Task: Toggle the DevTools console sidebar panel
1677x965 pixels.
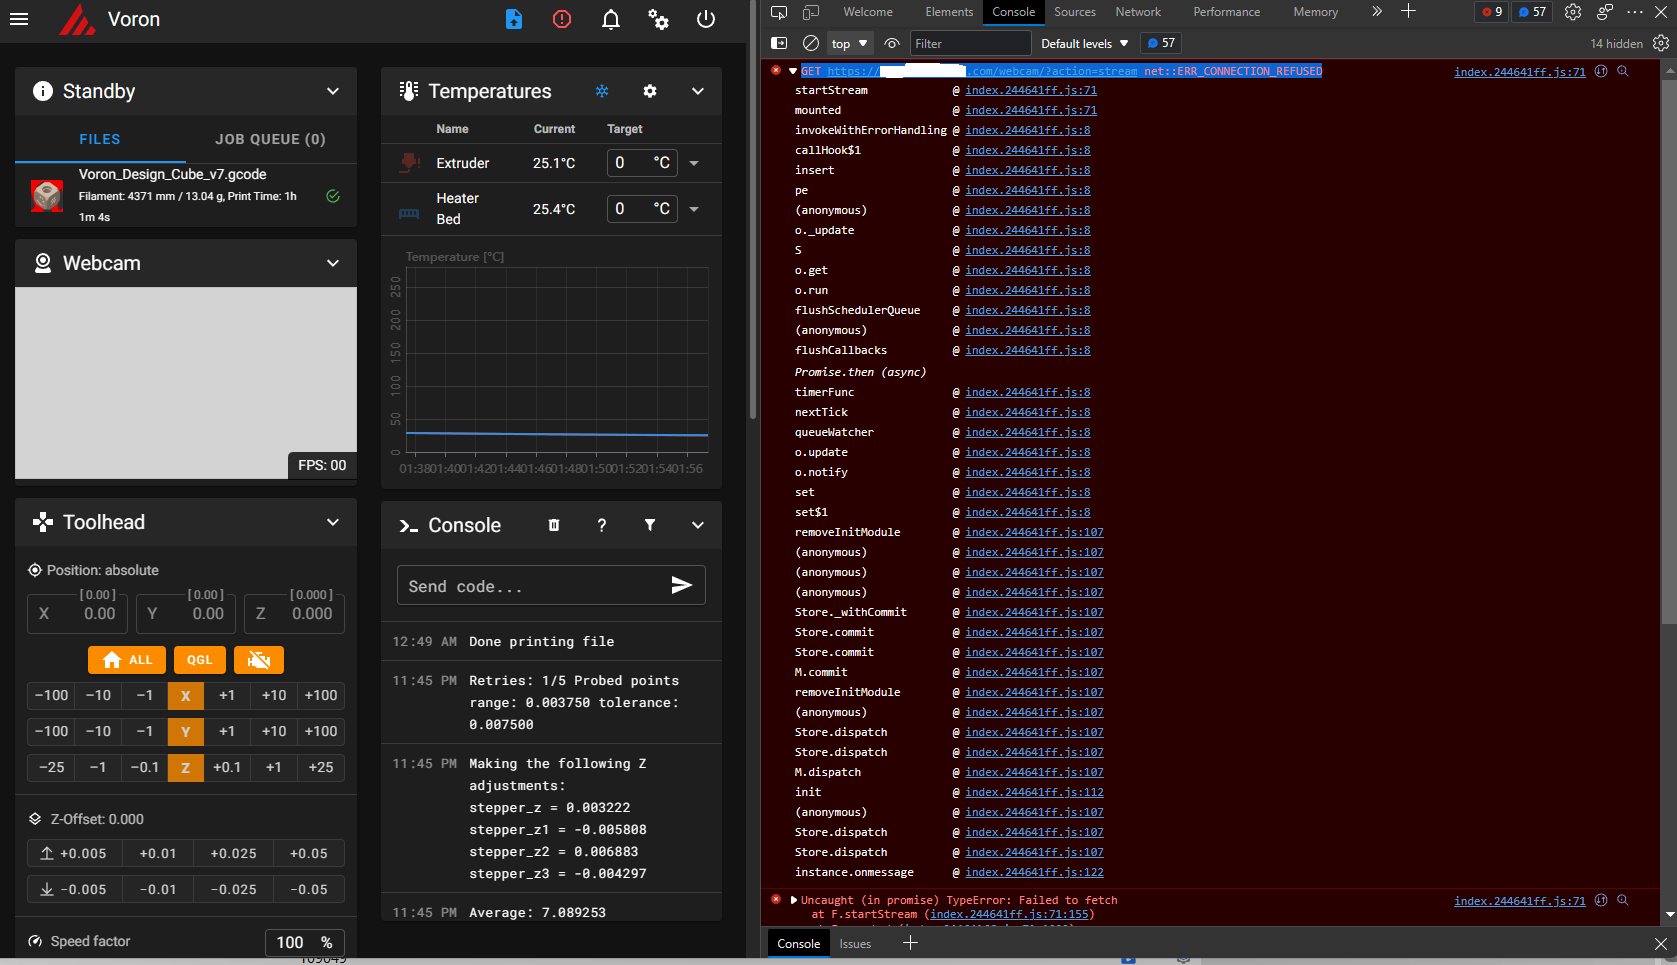Action: click(778, 43)
